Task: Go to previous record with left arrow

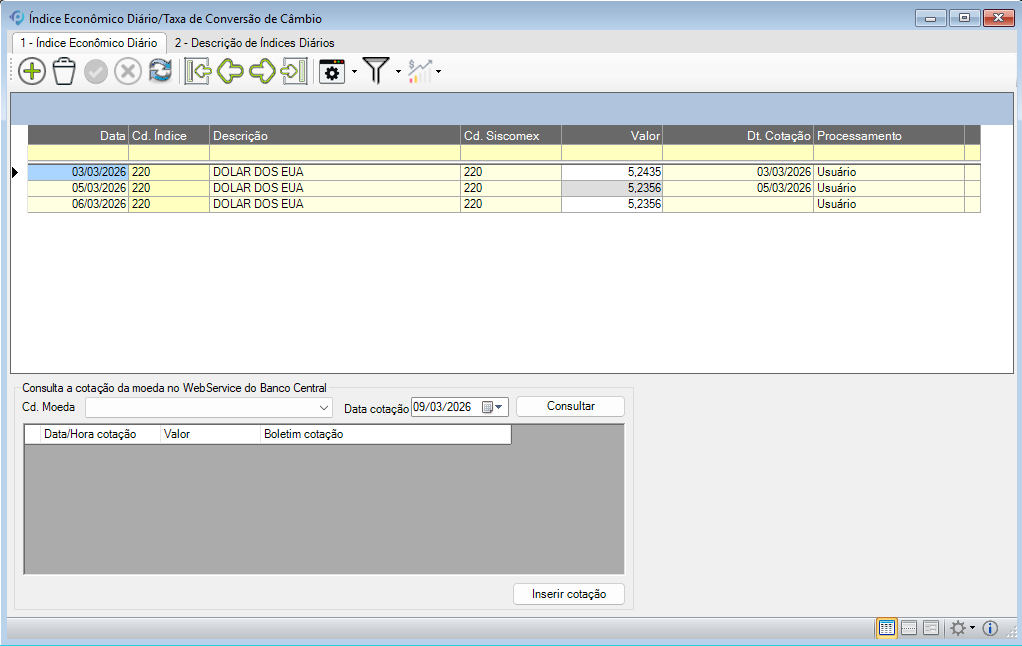Action: click(x=230, y=71)
